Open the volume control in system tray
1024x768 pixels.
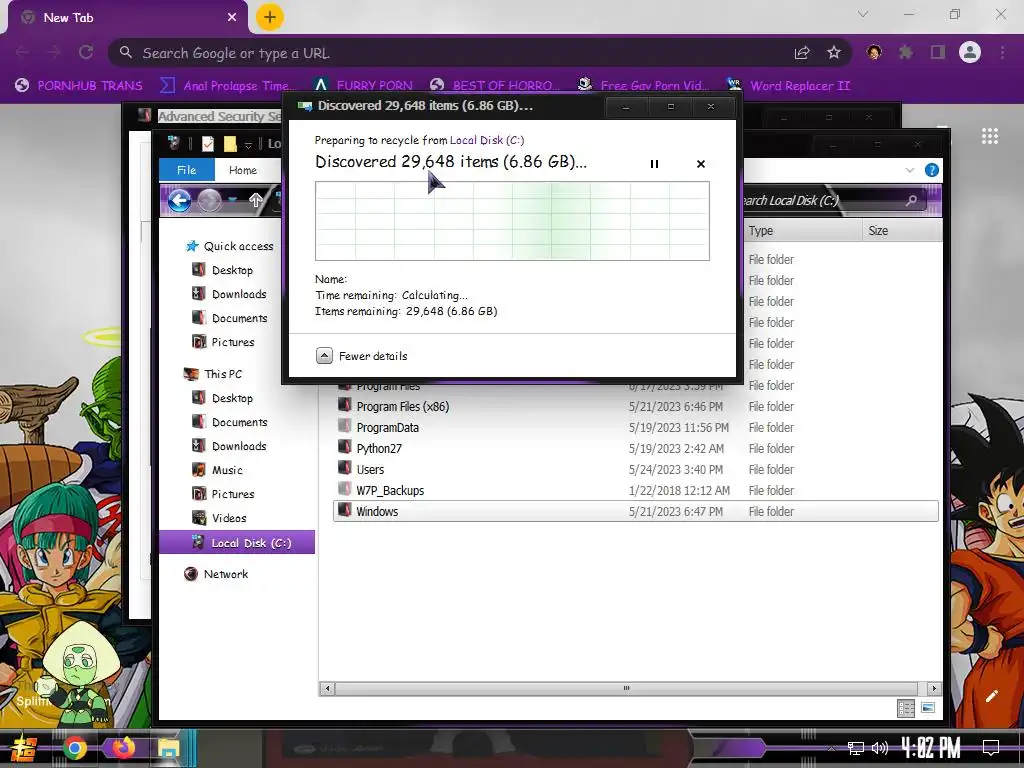pos(880,748)
